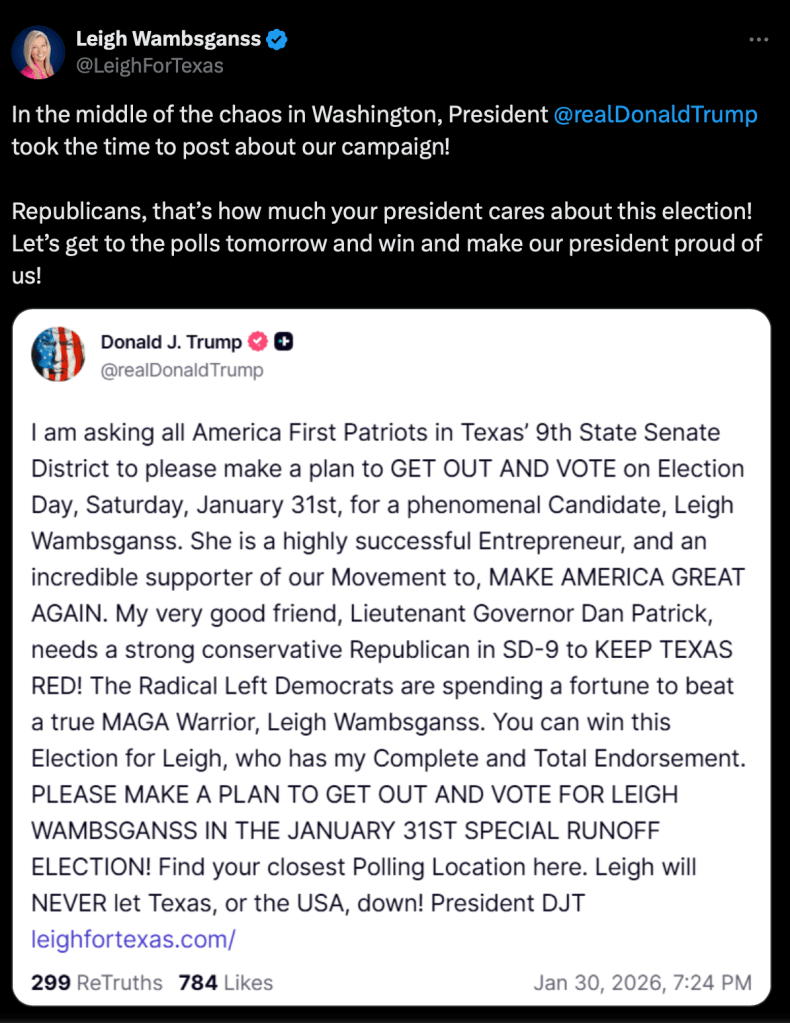The height and width of the screenshot is (1023, 790).
Task: Click the Jan 30, 2026, 7:24 PM timestamp
Action: (642, 982)
